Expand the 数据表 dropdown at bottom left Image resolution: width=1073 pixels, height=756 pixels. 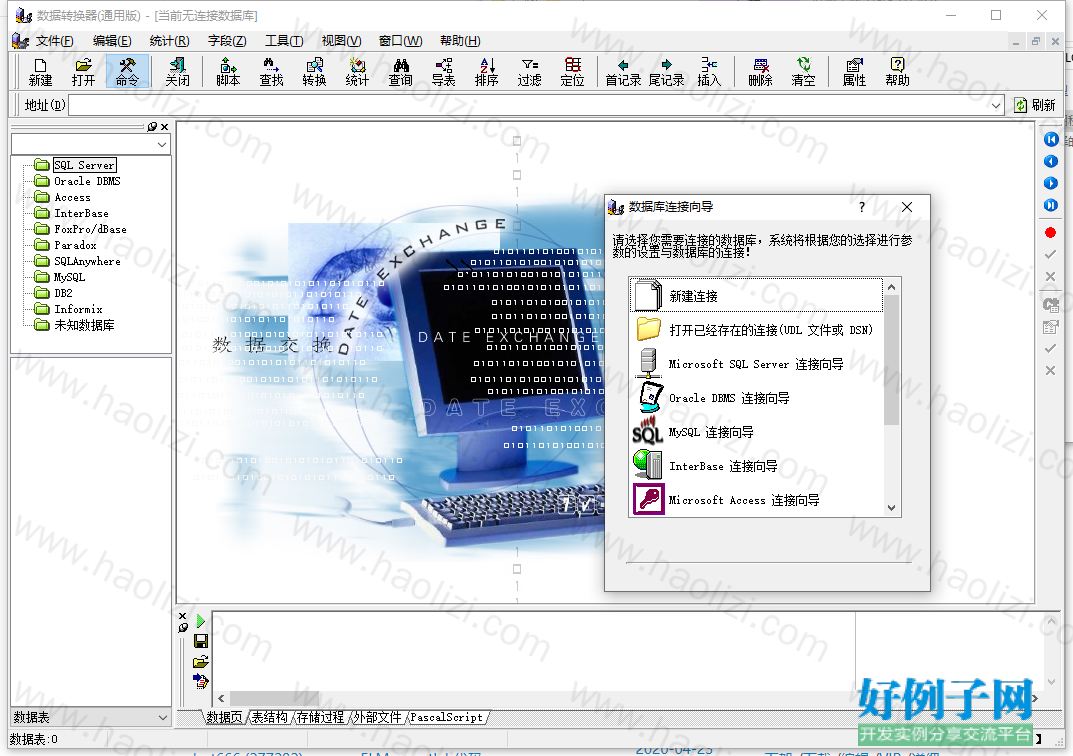coord(163,718)
